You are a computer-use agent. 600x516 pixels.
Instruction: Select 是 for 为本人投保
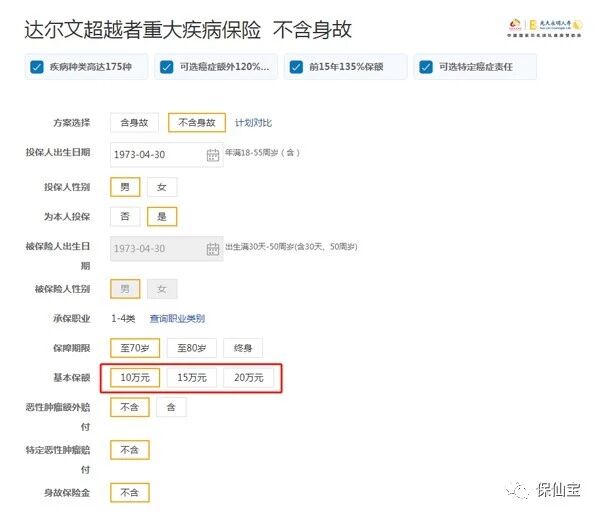(x=162, y=217)
